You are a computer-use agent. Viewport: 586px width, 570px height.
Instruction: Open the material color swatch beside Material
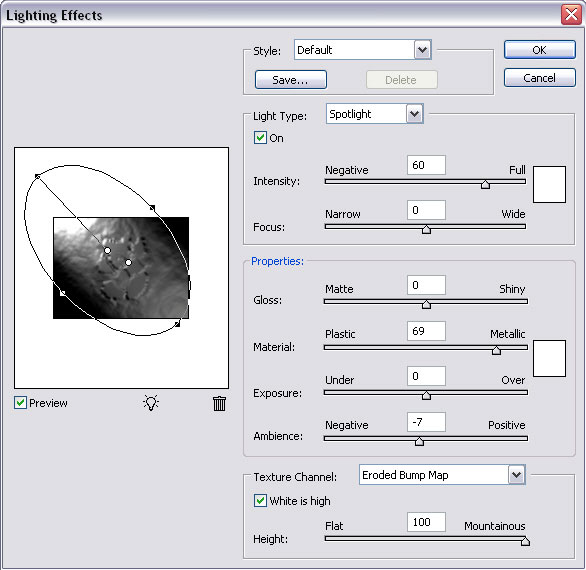[549, 358]
